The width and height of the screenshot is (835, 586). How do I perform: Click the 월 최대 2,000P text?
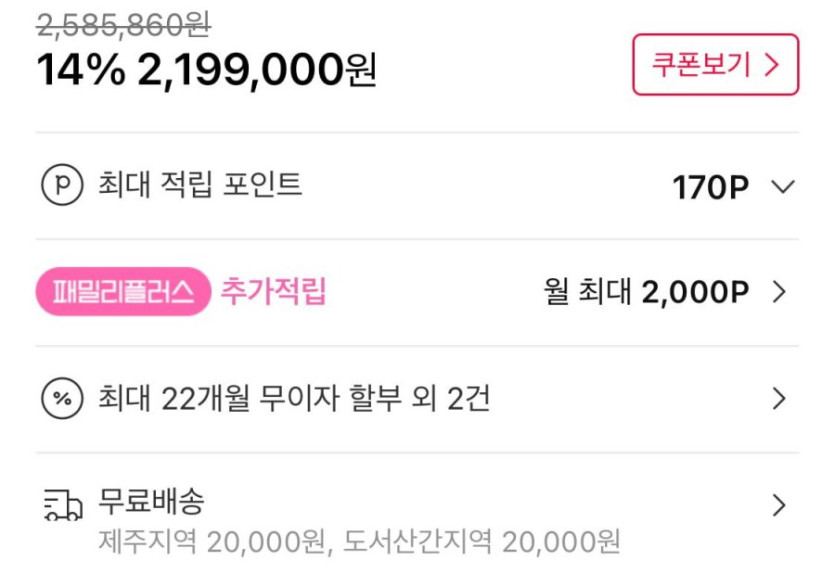(x=647, y=293)
